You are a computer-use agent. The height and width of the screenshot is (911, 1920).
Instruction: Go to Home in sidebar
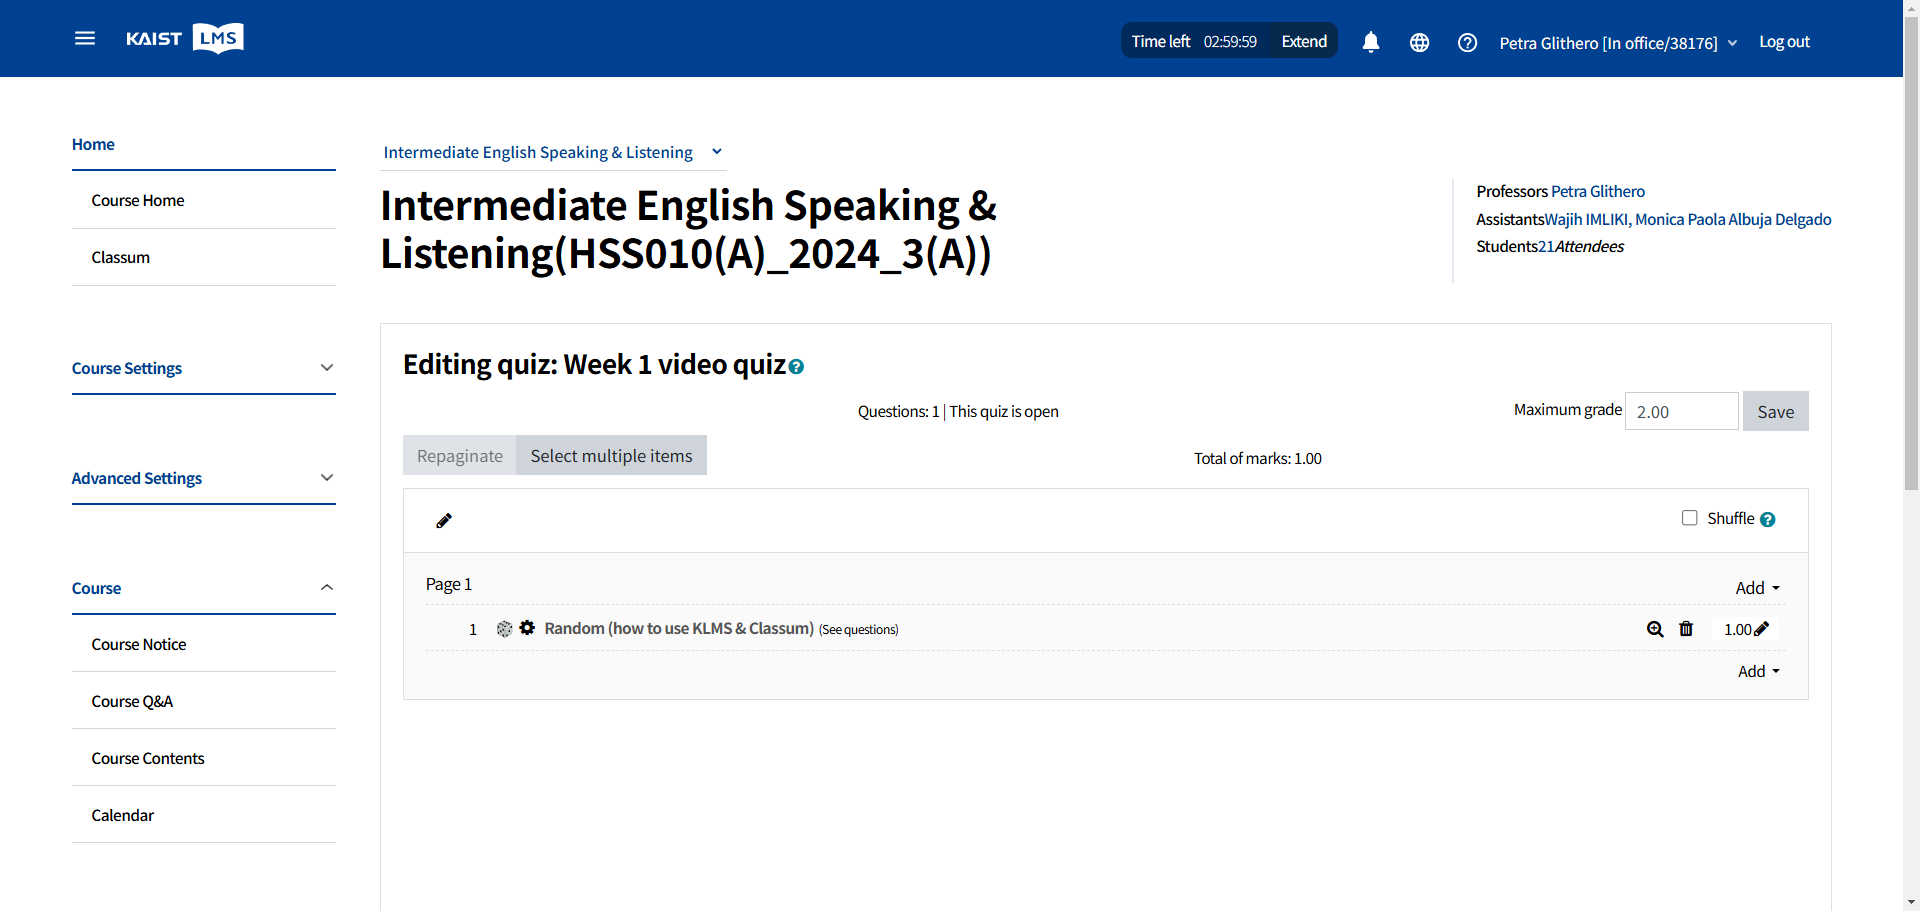point(93,144)
